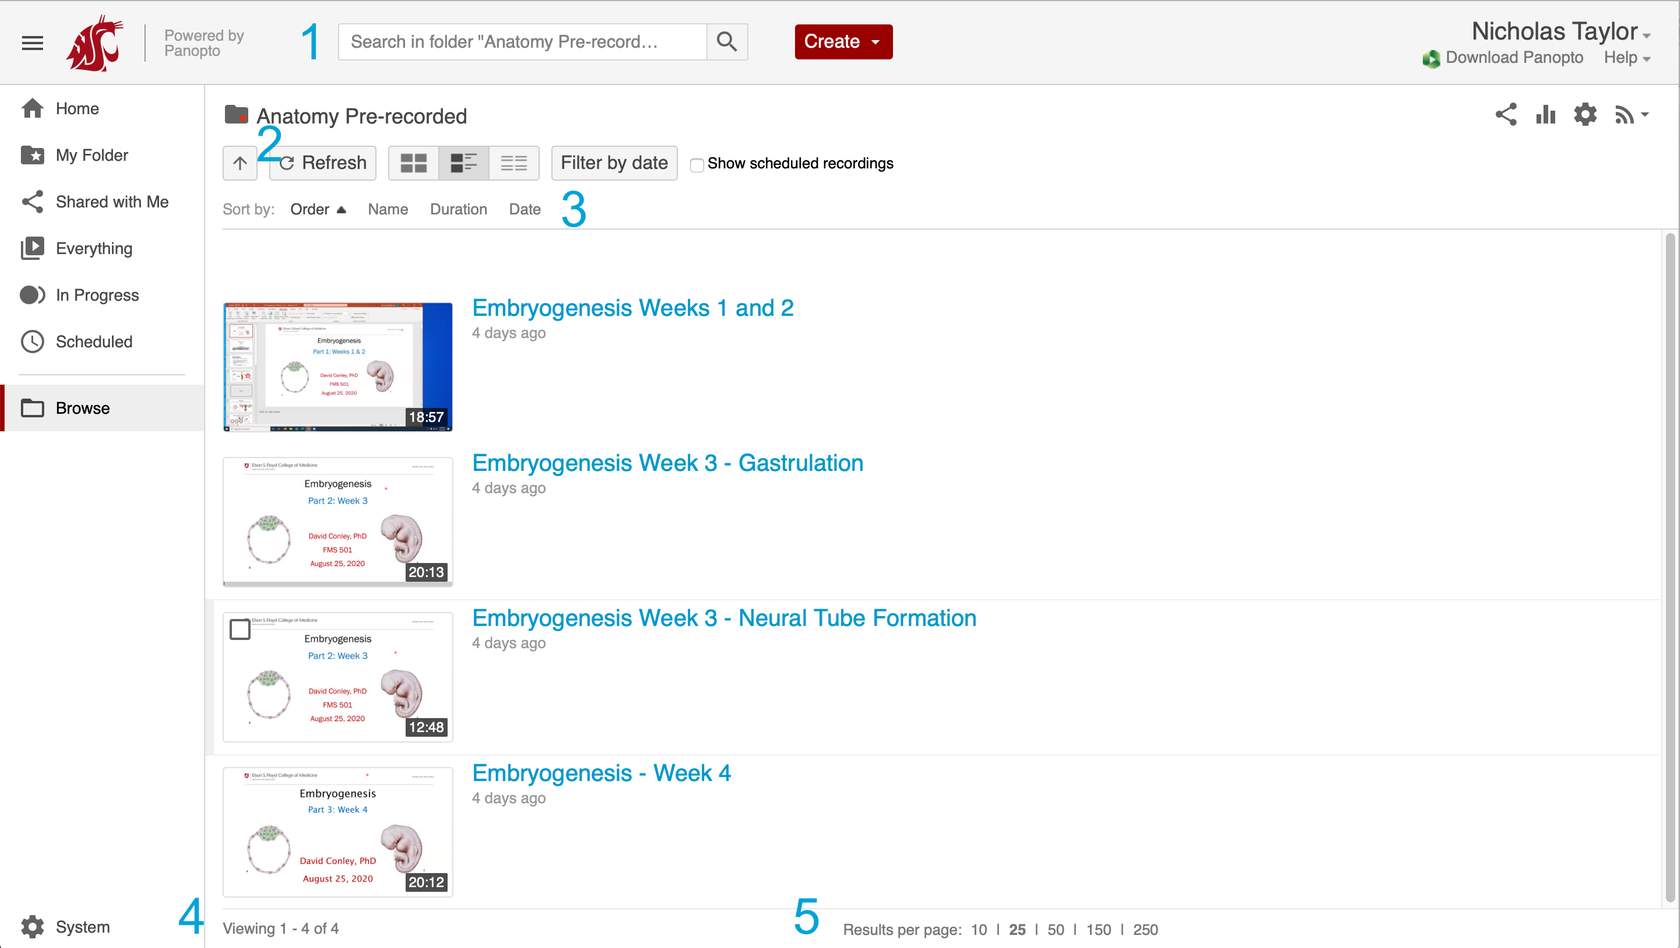Open folder settings gear icon
This screenshot has height=948, width=1680.
coord(1585,115)
